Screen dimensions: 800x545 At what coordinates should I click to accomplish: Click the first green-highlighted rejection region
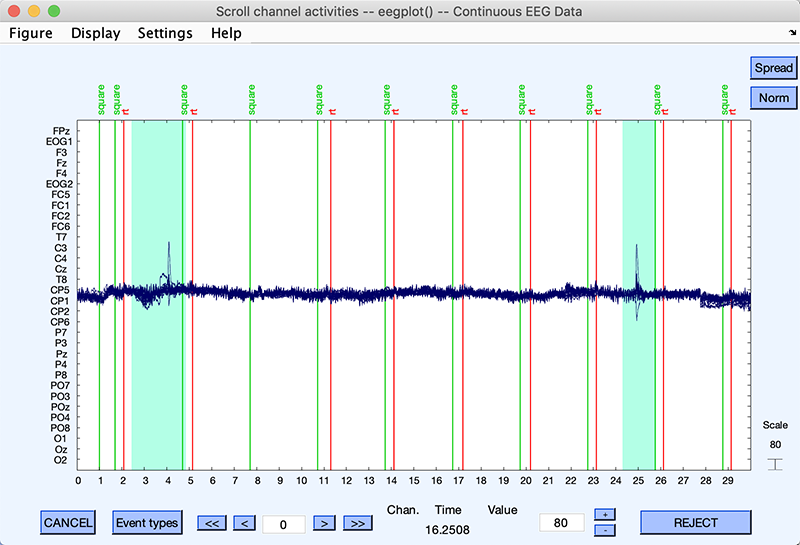(156, 380)
